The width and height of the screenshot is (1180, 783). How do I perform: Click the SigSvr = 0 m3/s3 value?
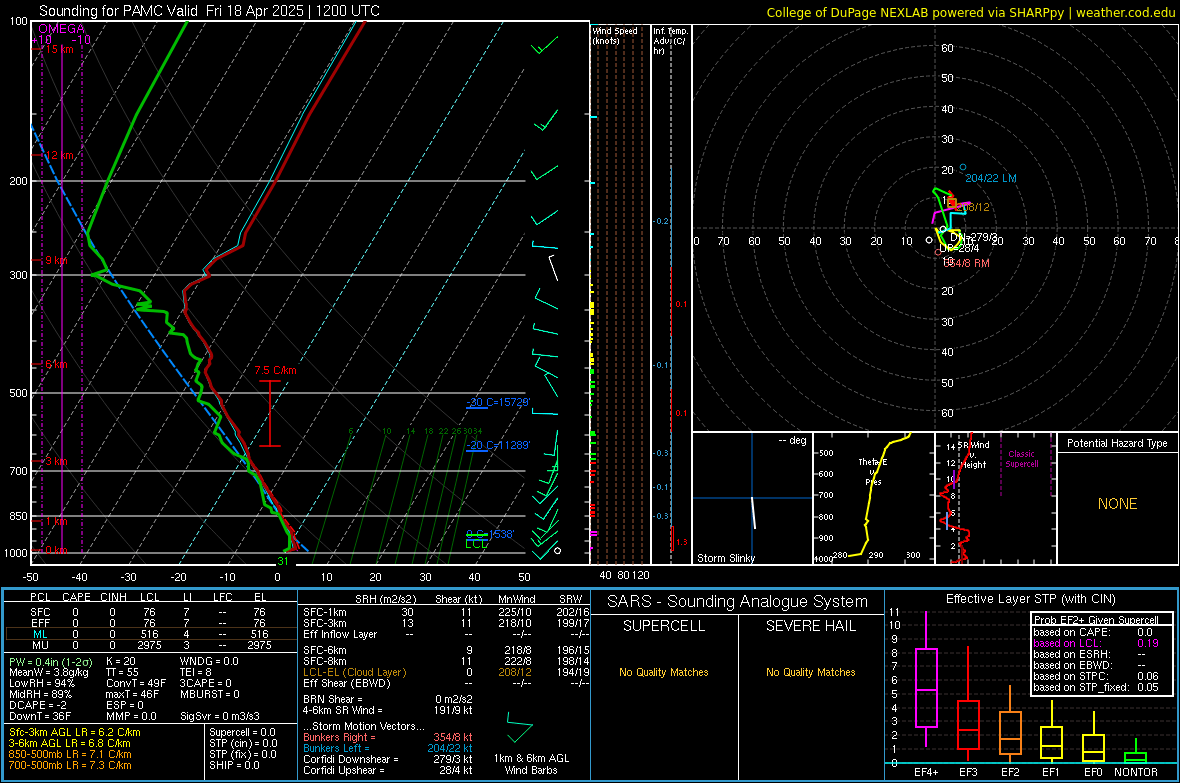220,716
